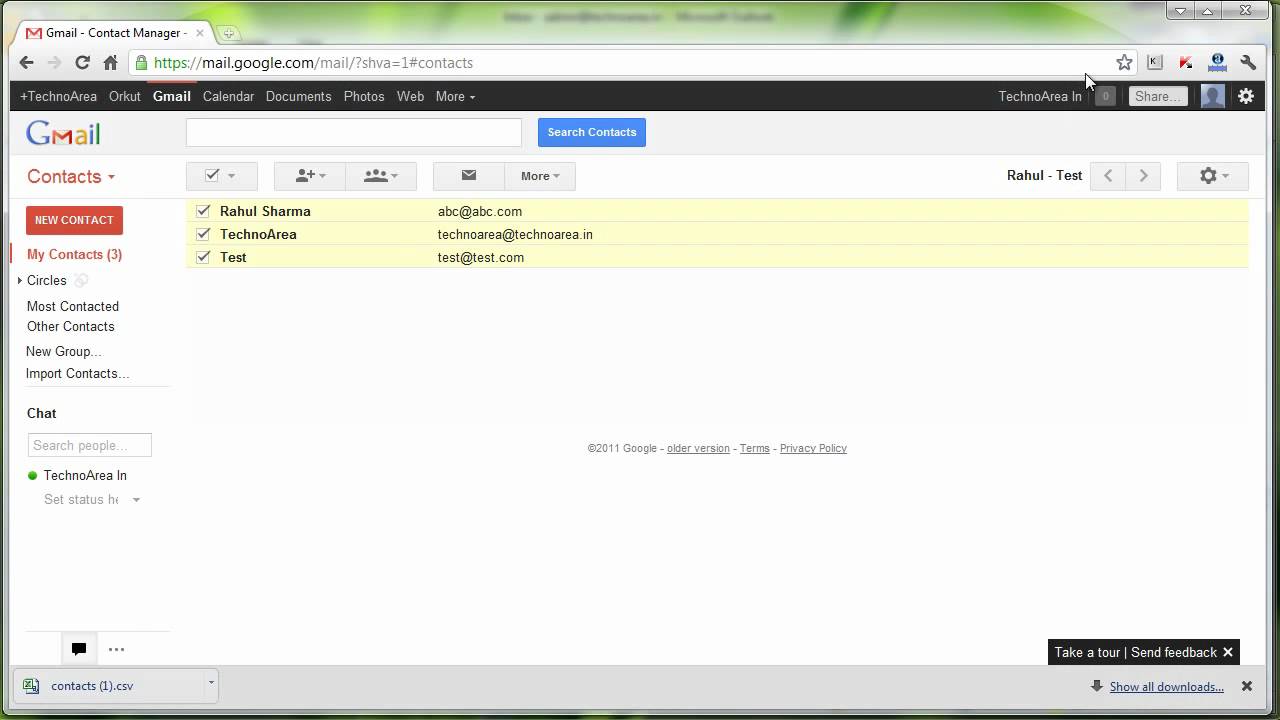
Task: Open the chat bubble icon at the bottom of the sidebar
Action: pyautogui.click(x=79, y=649)
